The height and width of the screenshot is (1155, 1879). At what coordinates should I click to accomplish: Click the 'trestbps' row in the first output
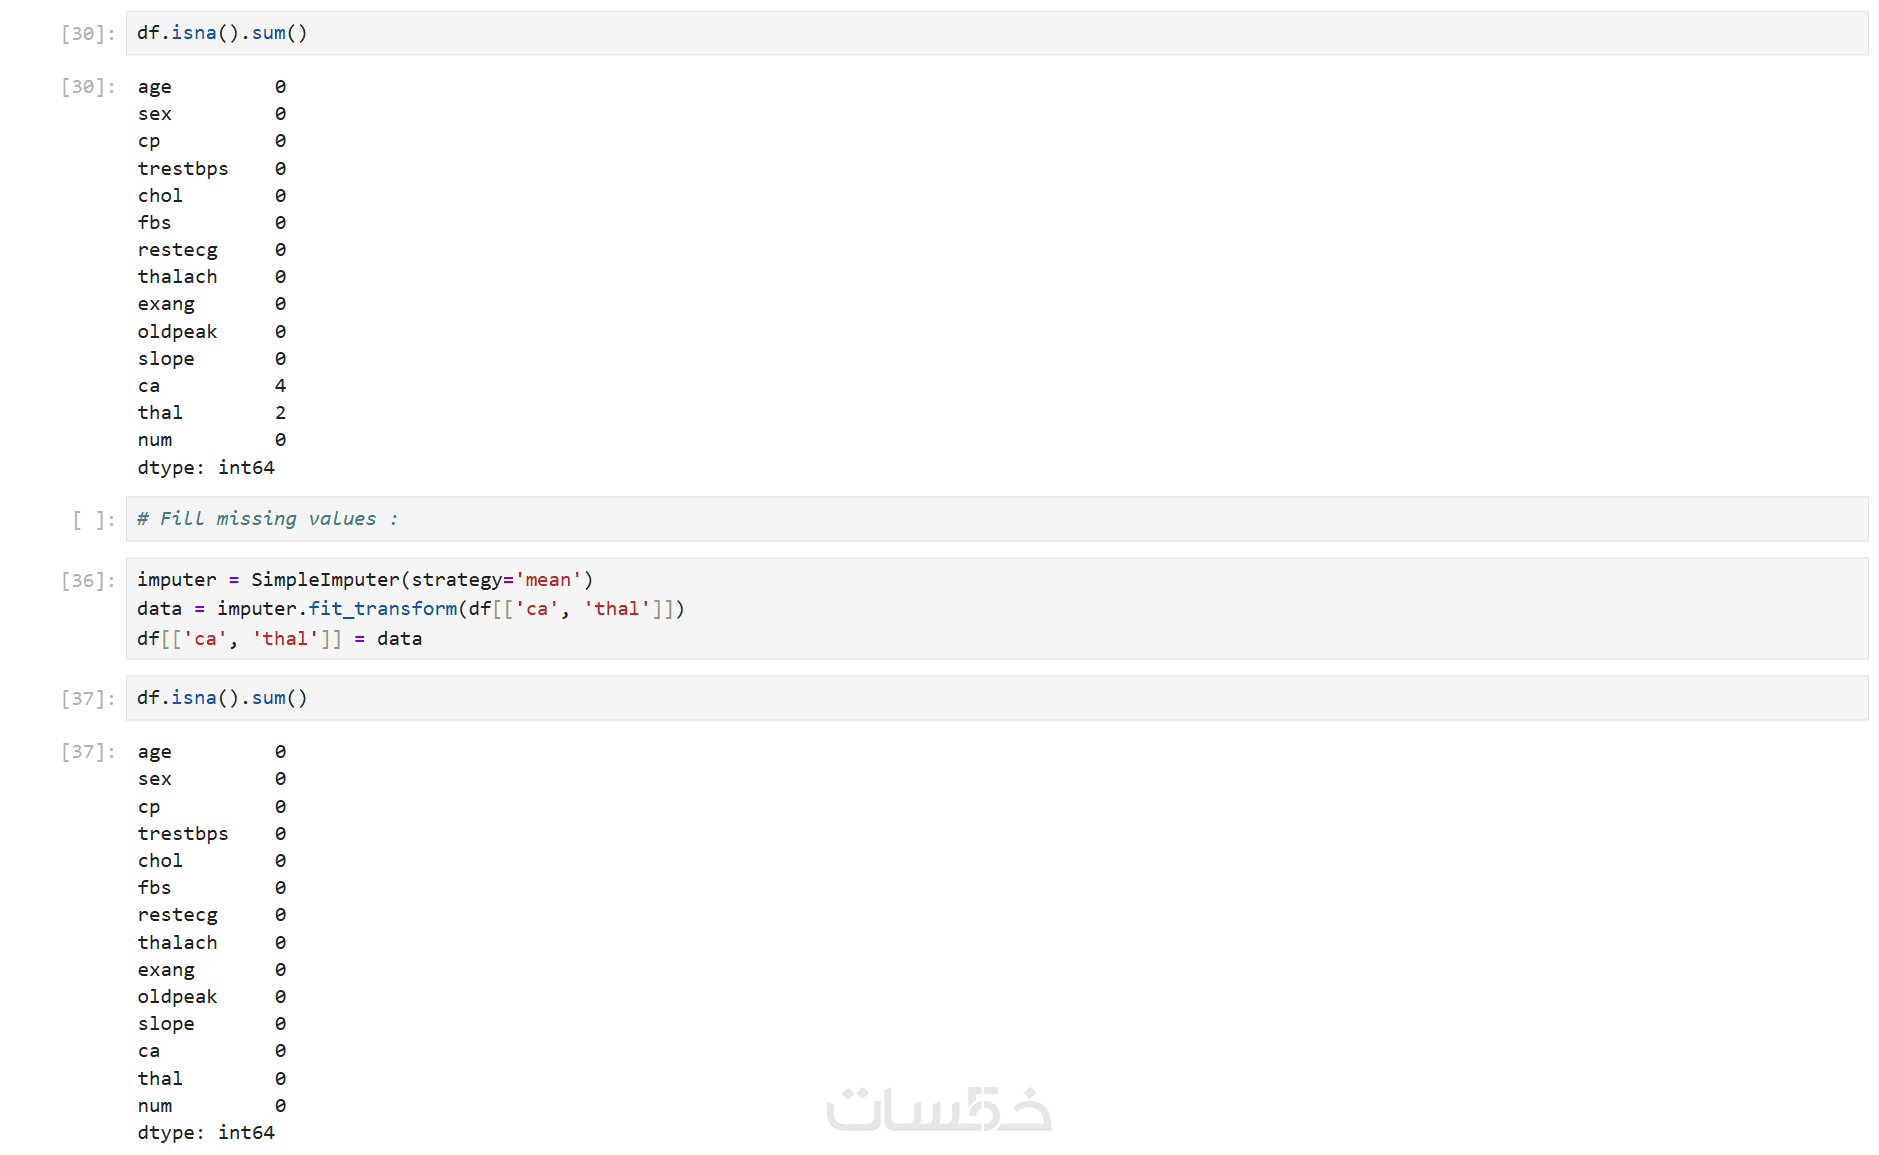[211, 169]
